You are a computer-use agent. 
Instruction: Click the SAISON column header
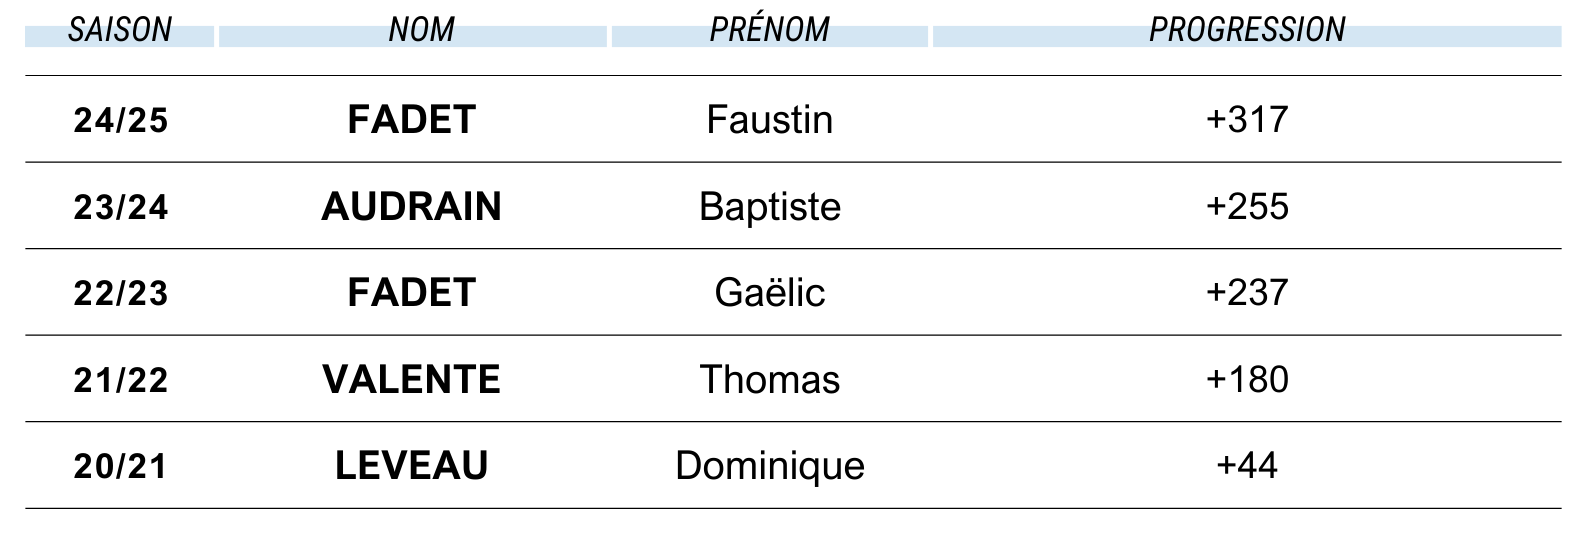[x=120, y=30]
